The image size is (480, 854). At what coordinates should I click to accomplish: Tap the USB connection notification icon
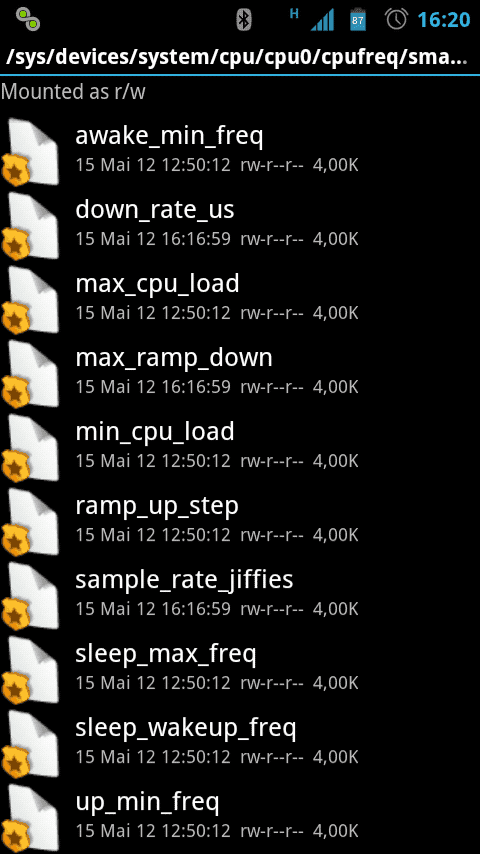coord(28,20)
